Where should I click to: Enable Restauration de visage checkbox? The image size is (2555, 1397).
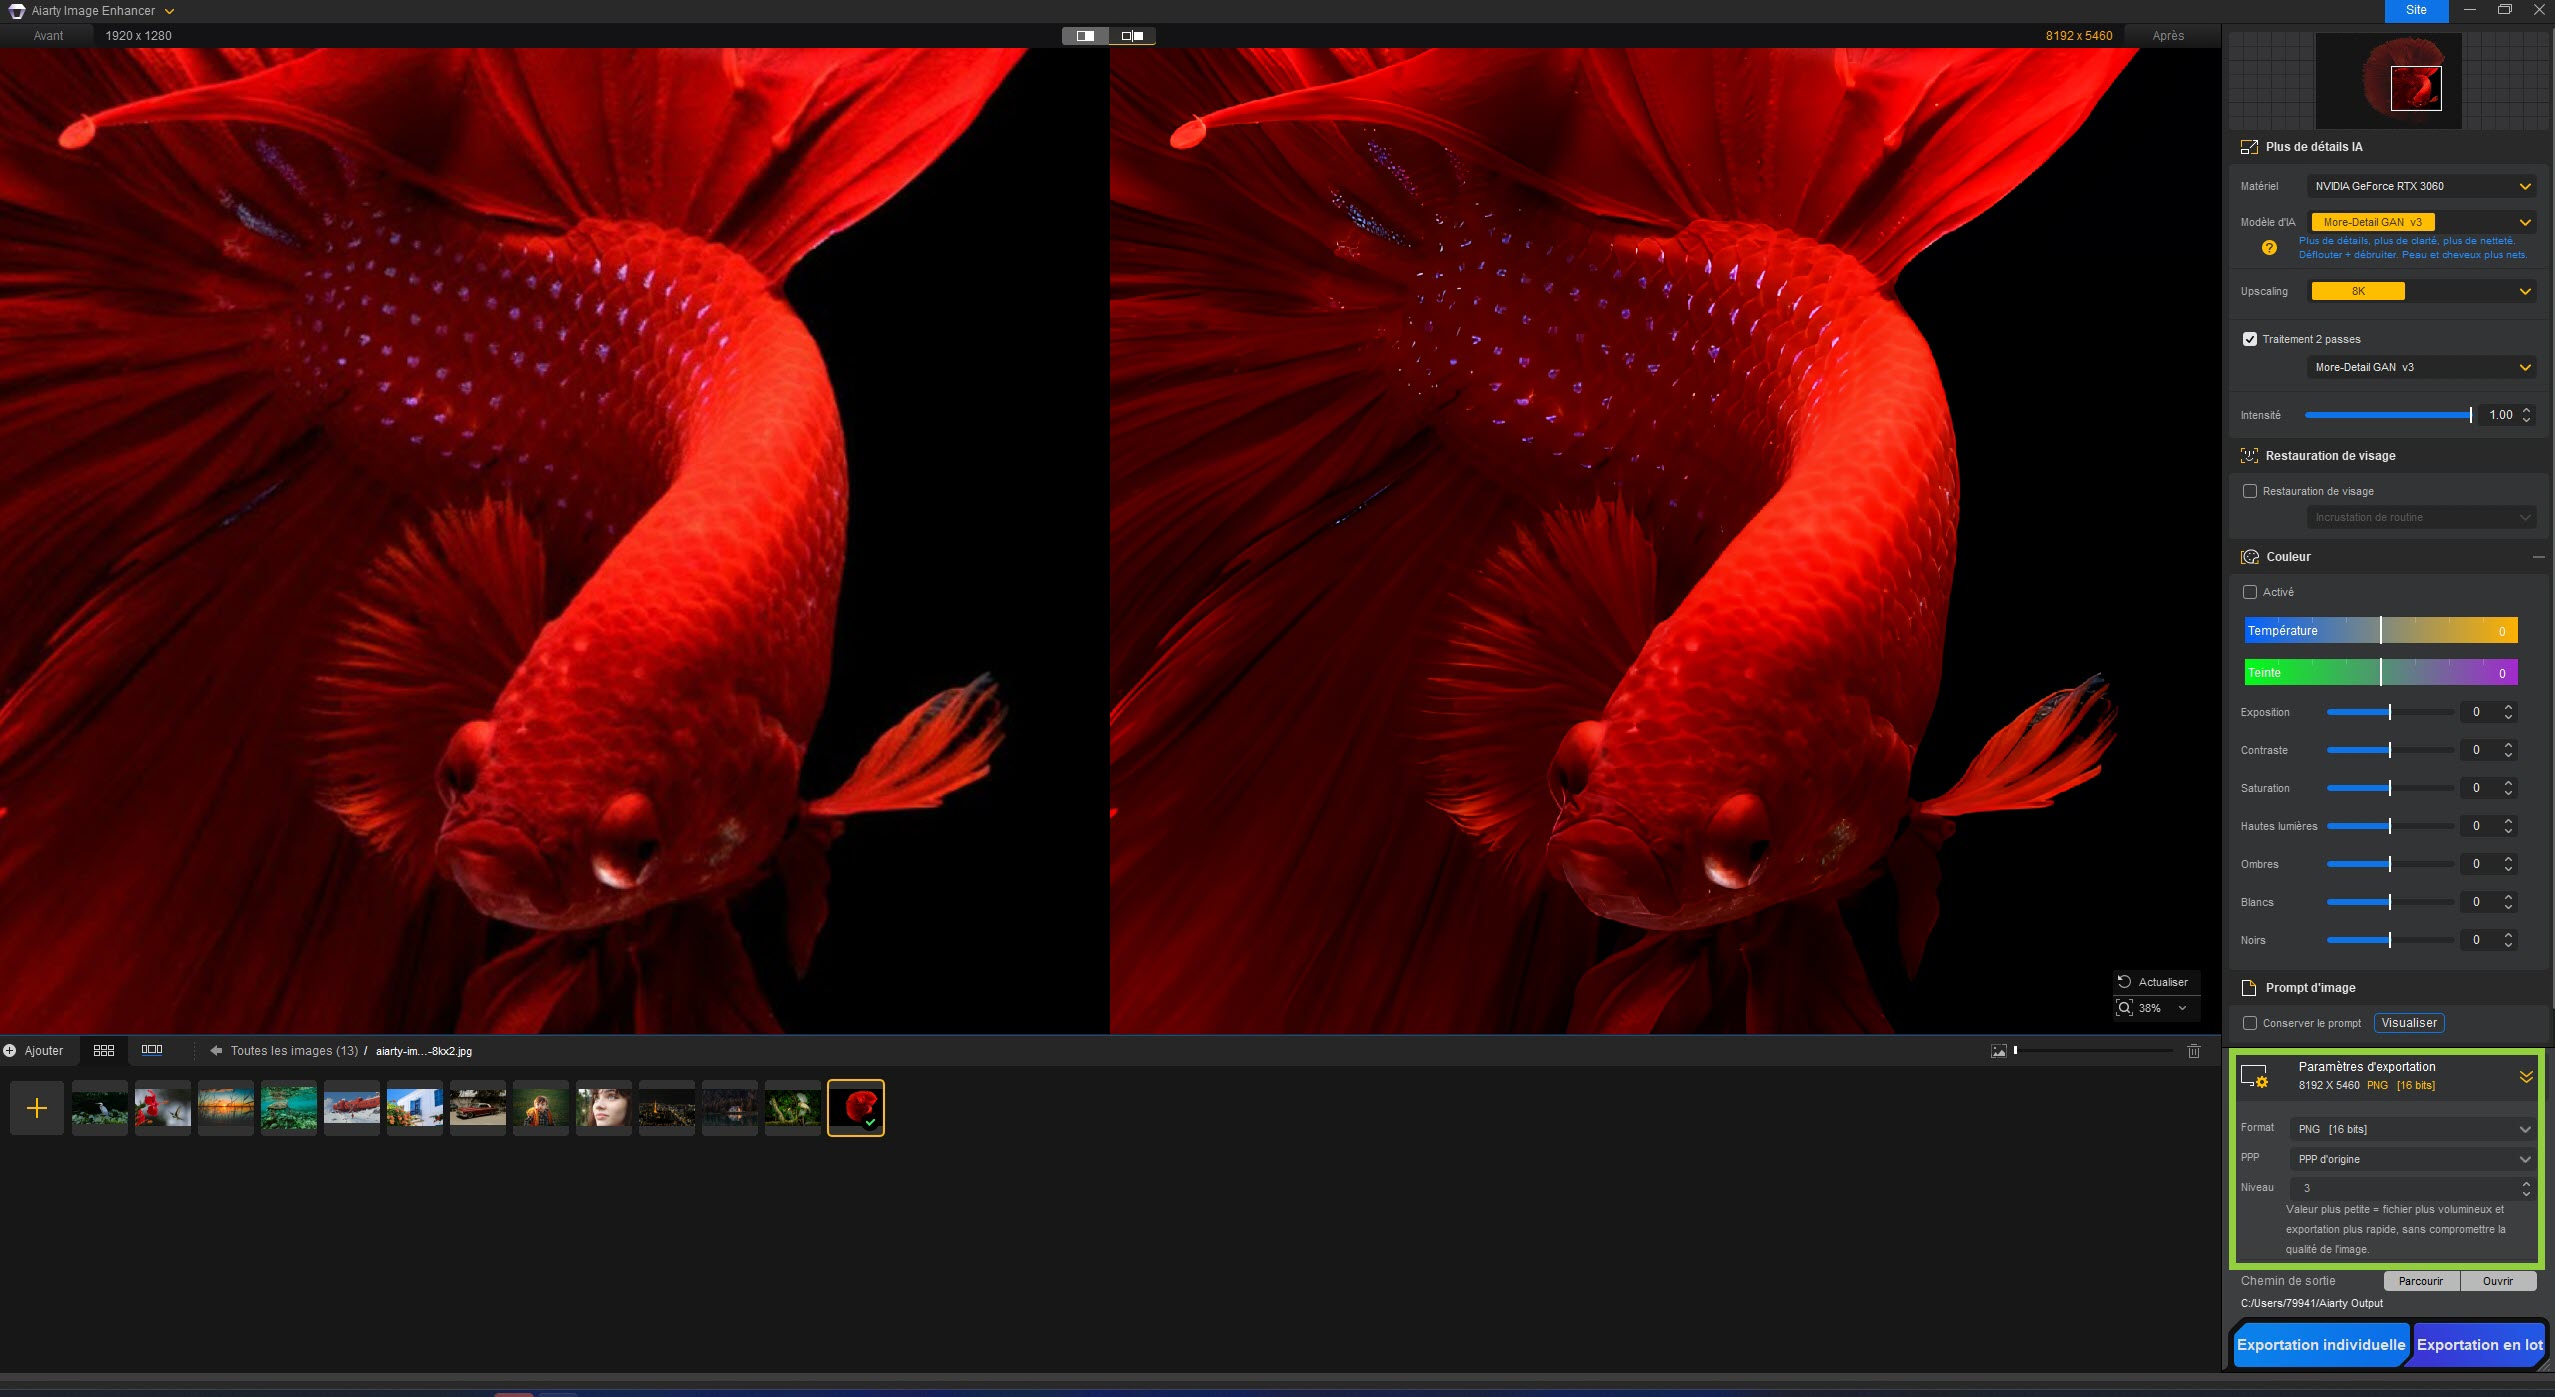click(2250, 491)
